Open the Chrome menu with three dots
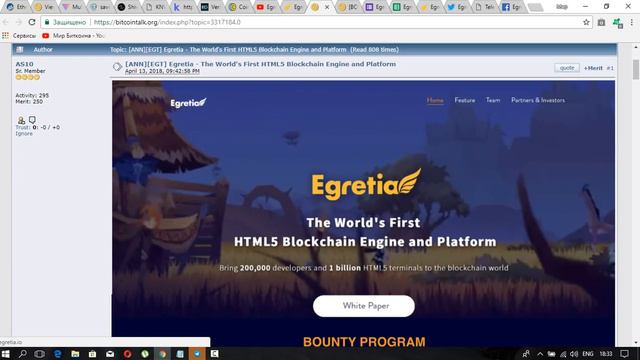640x360 pixels. pos(632,22)
